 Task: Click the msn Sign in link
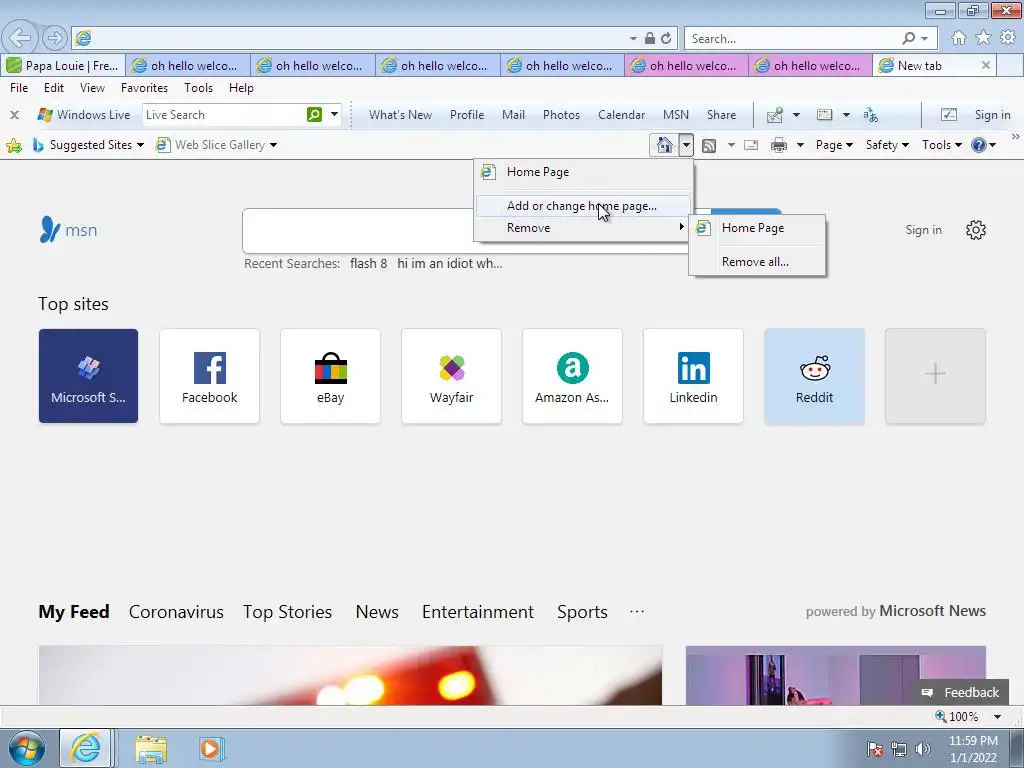[923, 230]
